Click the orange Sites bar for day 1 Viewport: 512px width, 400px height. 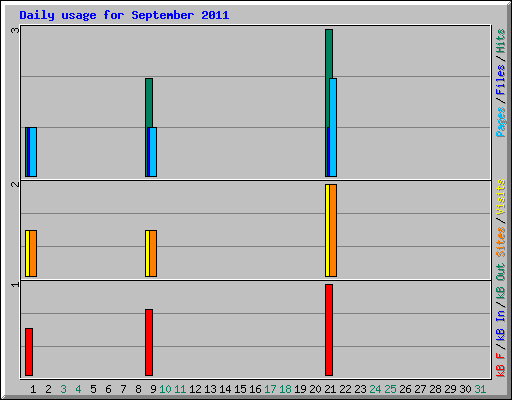pyautogui.click(x=33, y=253)
